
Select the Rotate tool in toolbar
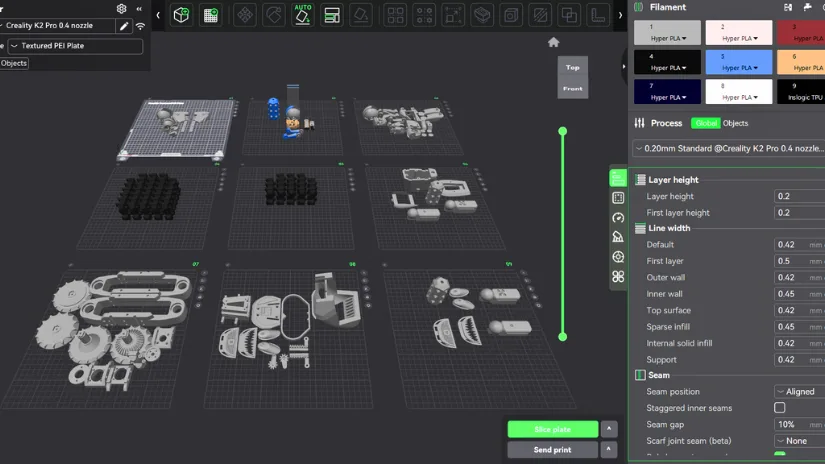[x=274, y=15]
